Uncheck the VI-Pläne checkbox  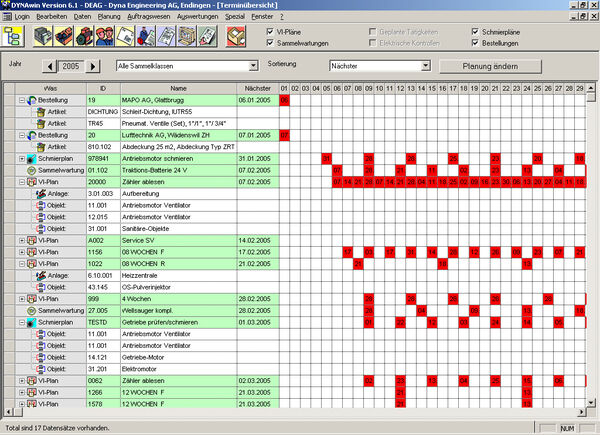[x=271, y=32]
